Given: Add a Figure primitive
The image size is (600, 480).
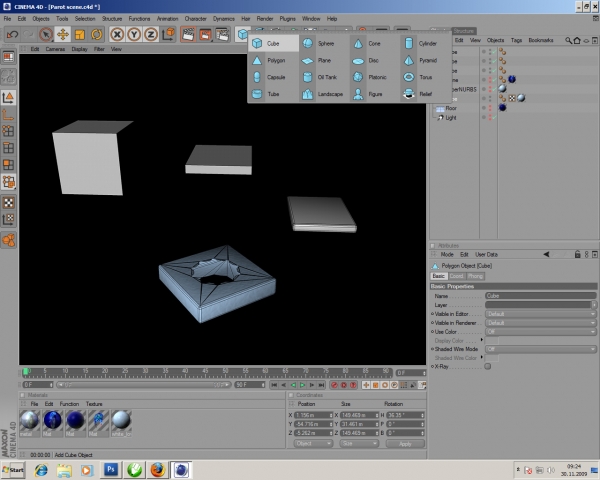Looking at the screenshot, I should tap(374, 94).
